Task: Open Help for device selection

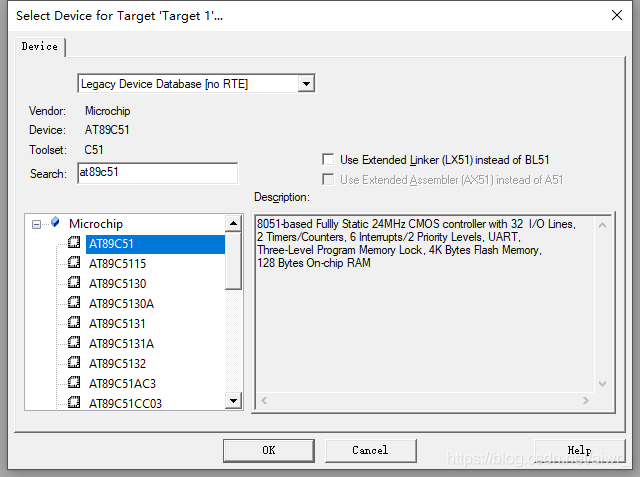Action: pos(579,450)
